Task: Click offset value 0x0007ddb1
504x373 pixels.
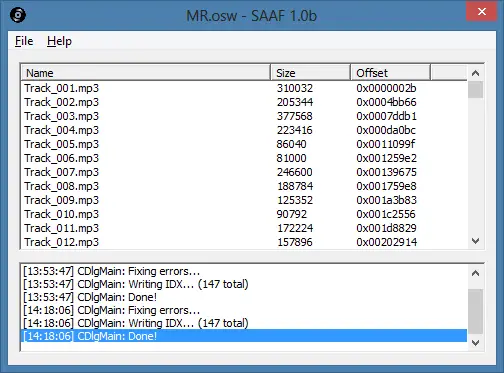Action: (x=386, y=116)
